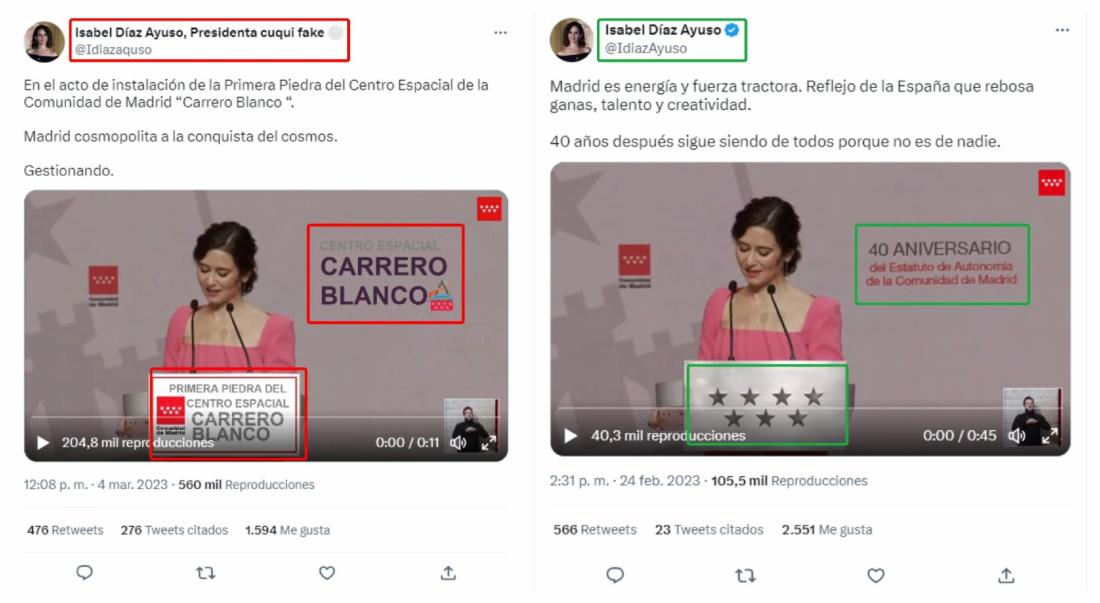
Task: Enter fullscreen on right video
Action: tap(1049, 435)
